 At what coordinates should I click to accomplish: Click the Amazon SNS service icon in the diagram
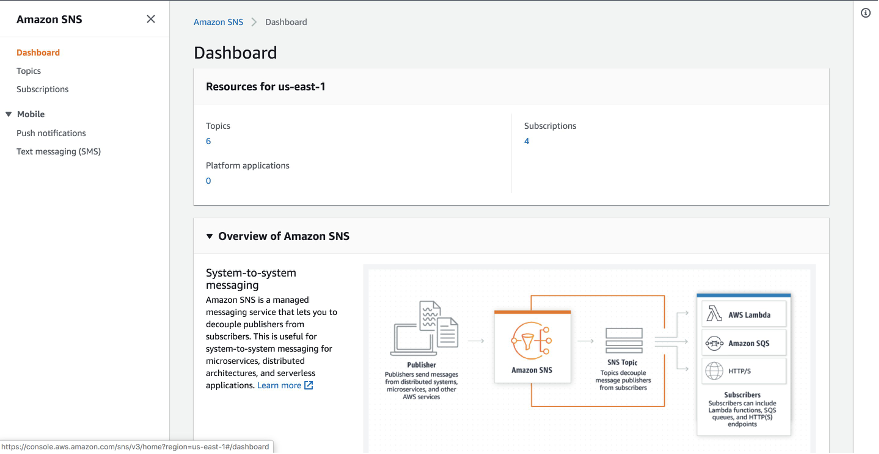pos(532,340)
